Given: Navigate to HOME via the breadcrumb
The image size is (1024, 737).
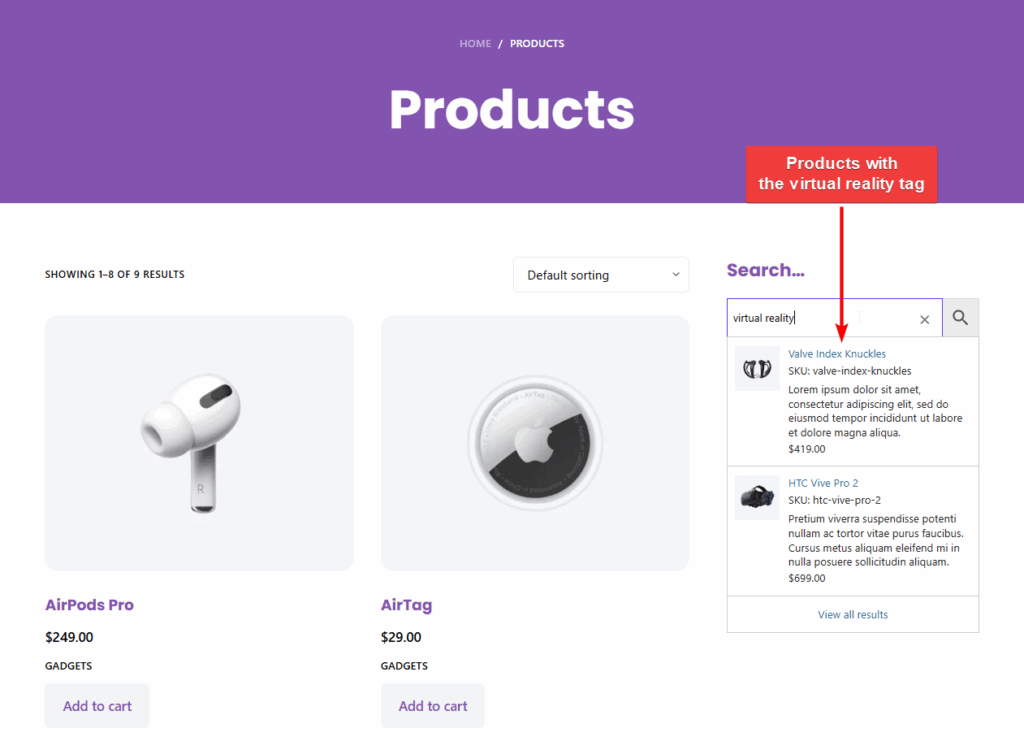Looking at the screenshot, I should tap(475, 43).
